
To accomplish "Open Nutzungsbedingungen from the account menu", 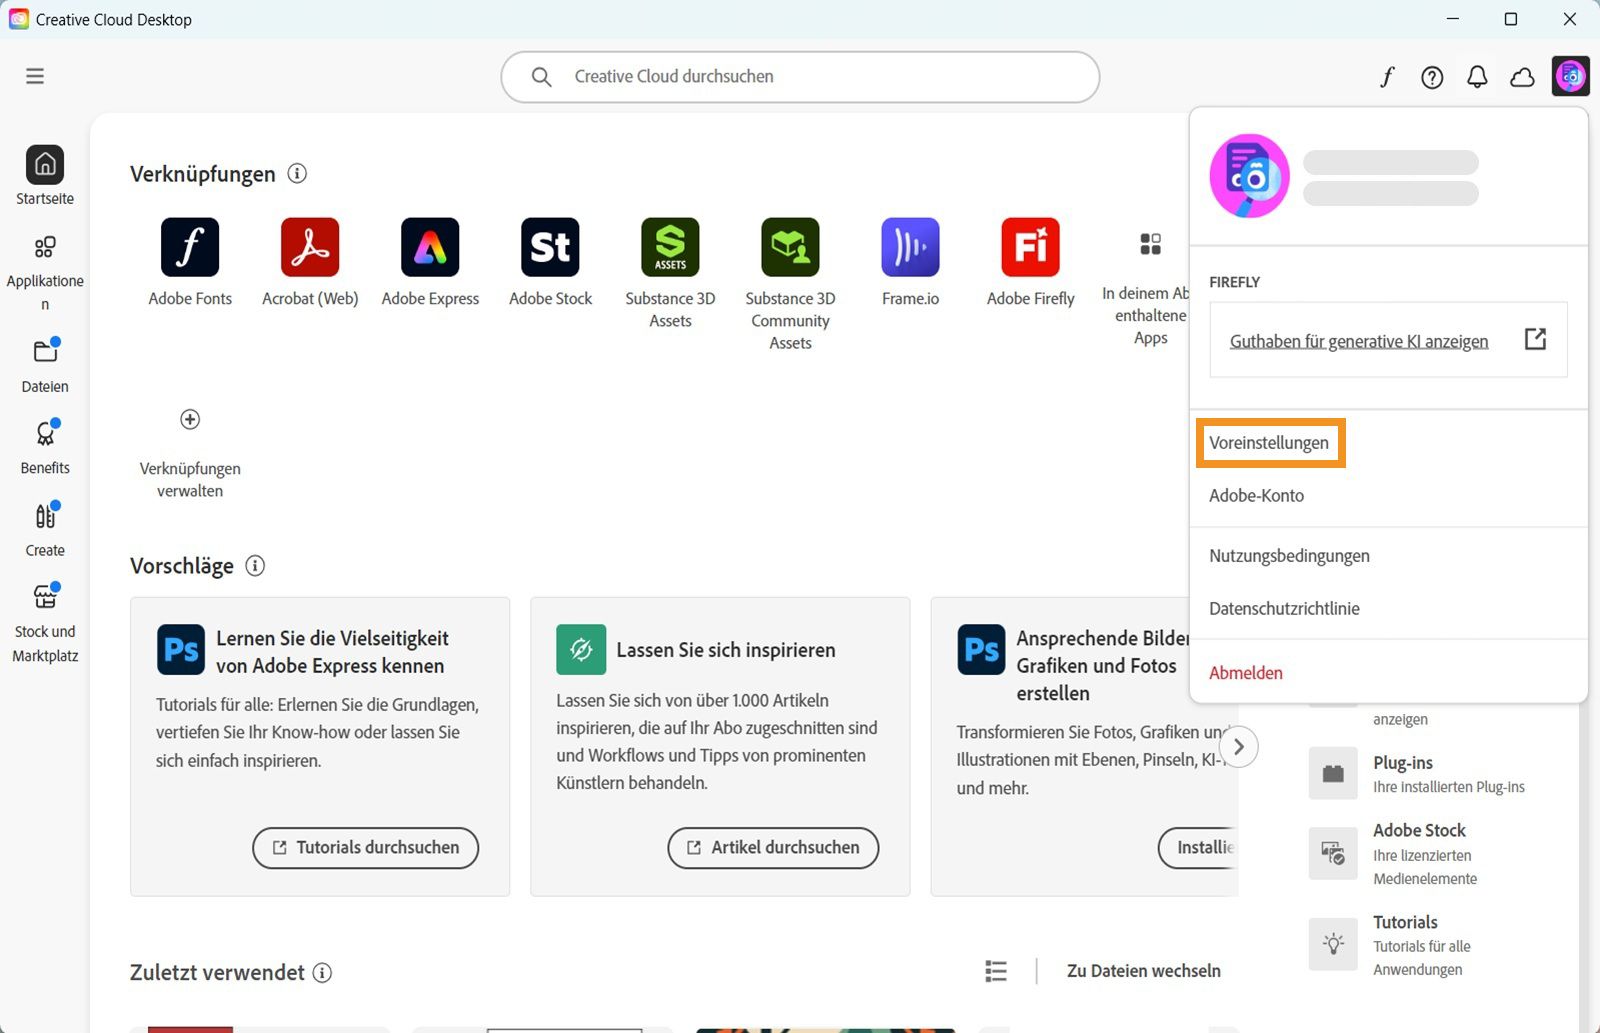I will tap(1289, 556).
